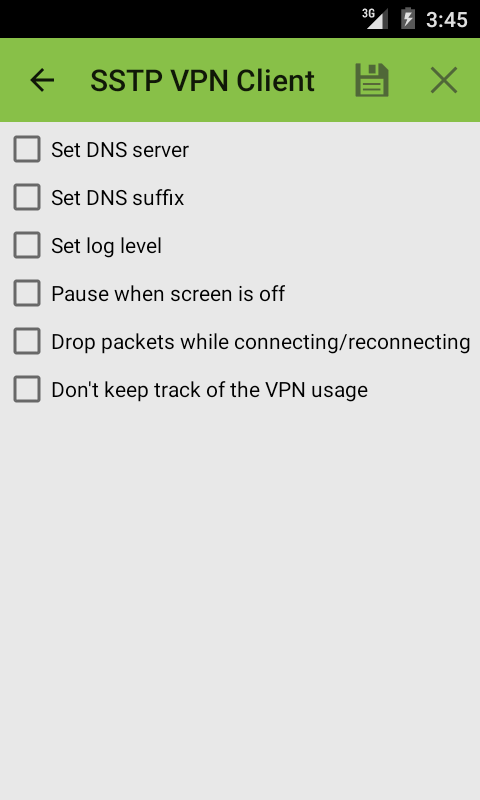Save settings with the floppy disk icon
The height and width of the screenshot is (800, 480).
[372, 80]
